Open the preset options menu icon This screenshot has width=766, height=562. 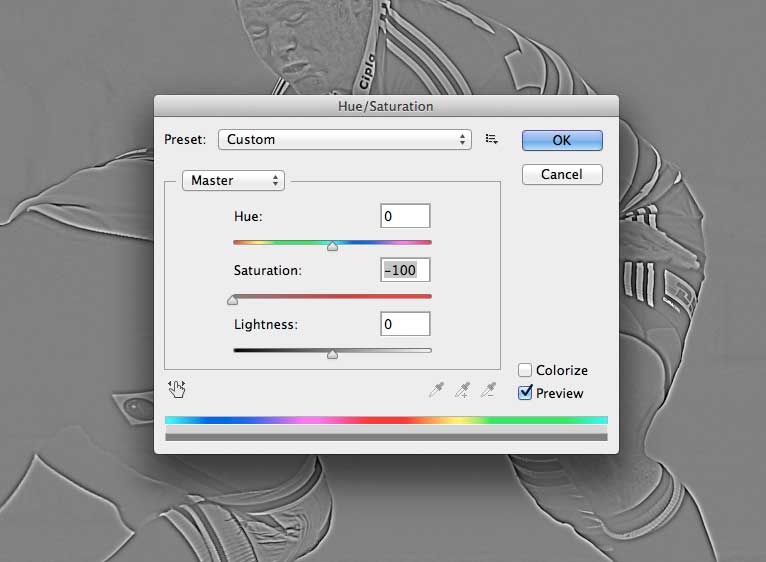click(491, 139)
